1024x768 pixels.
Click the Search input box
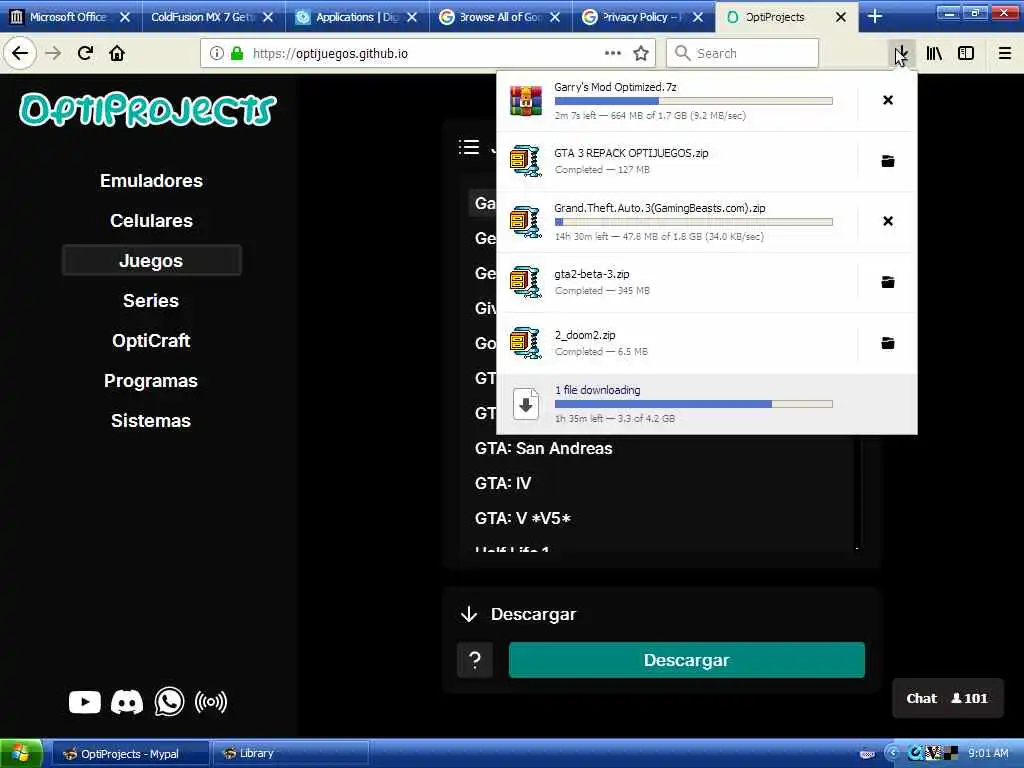743,54
